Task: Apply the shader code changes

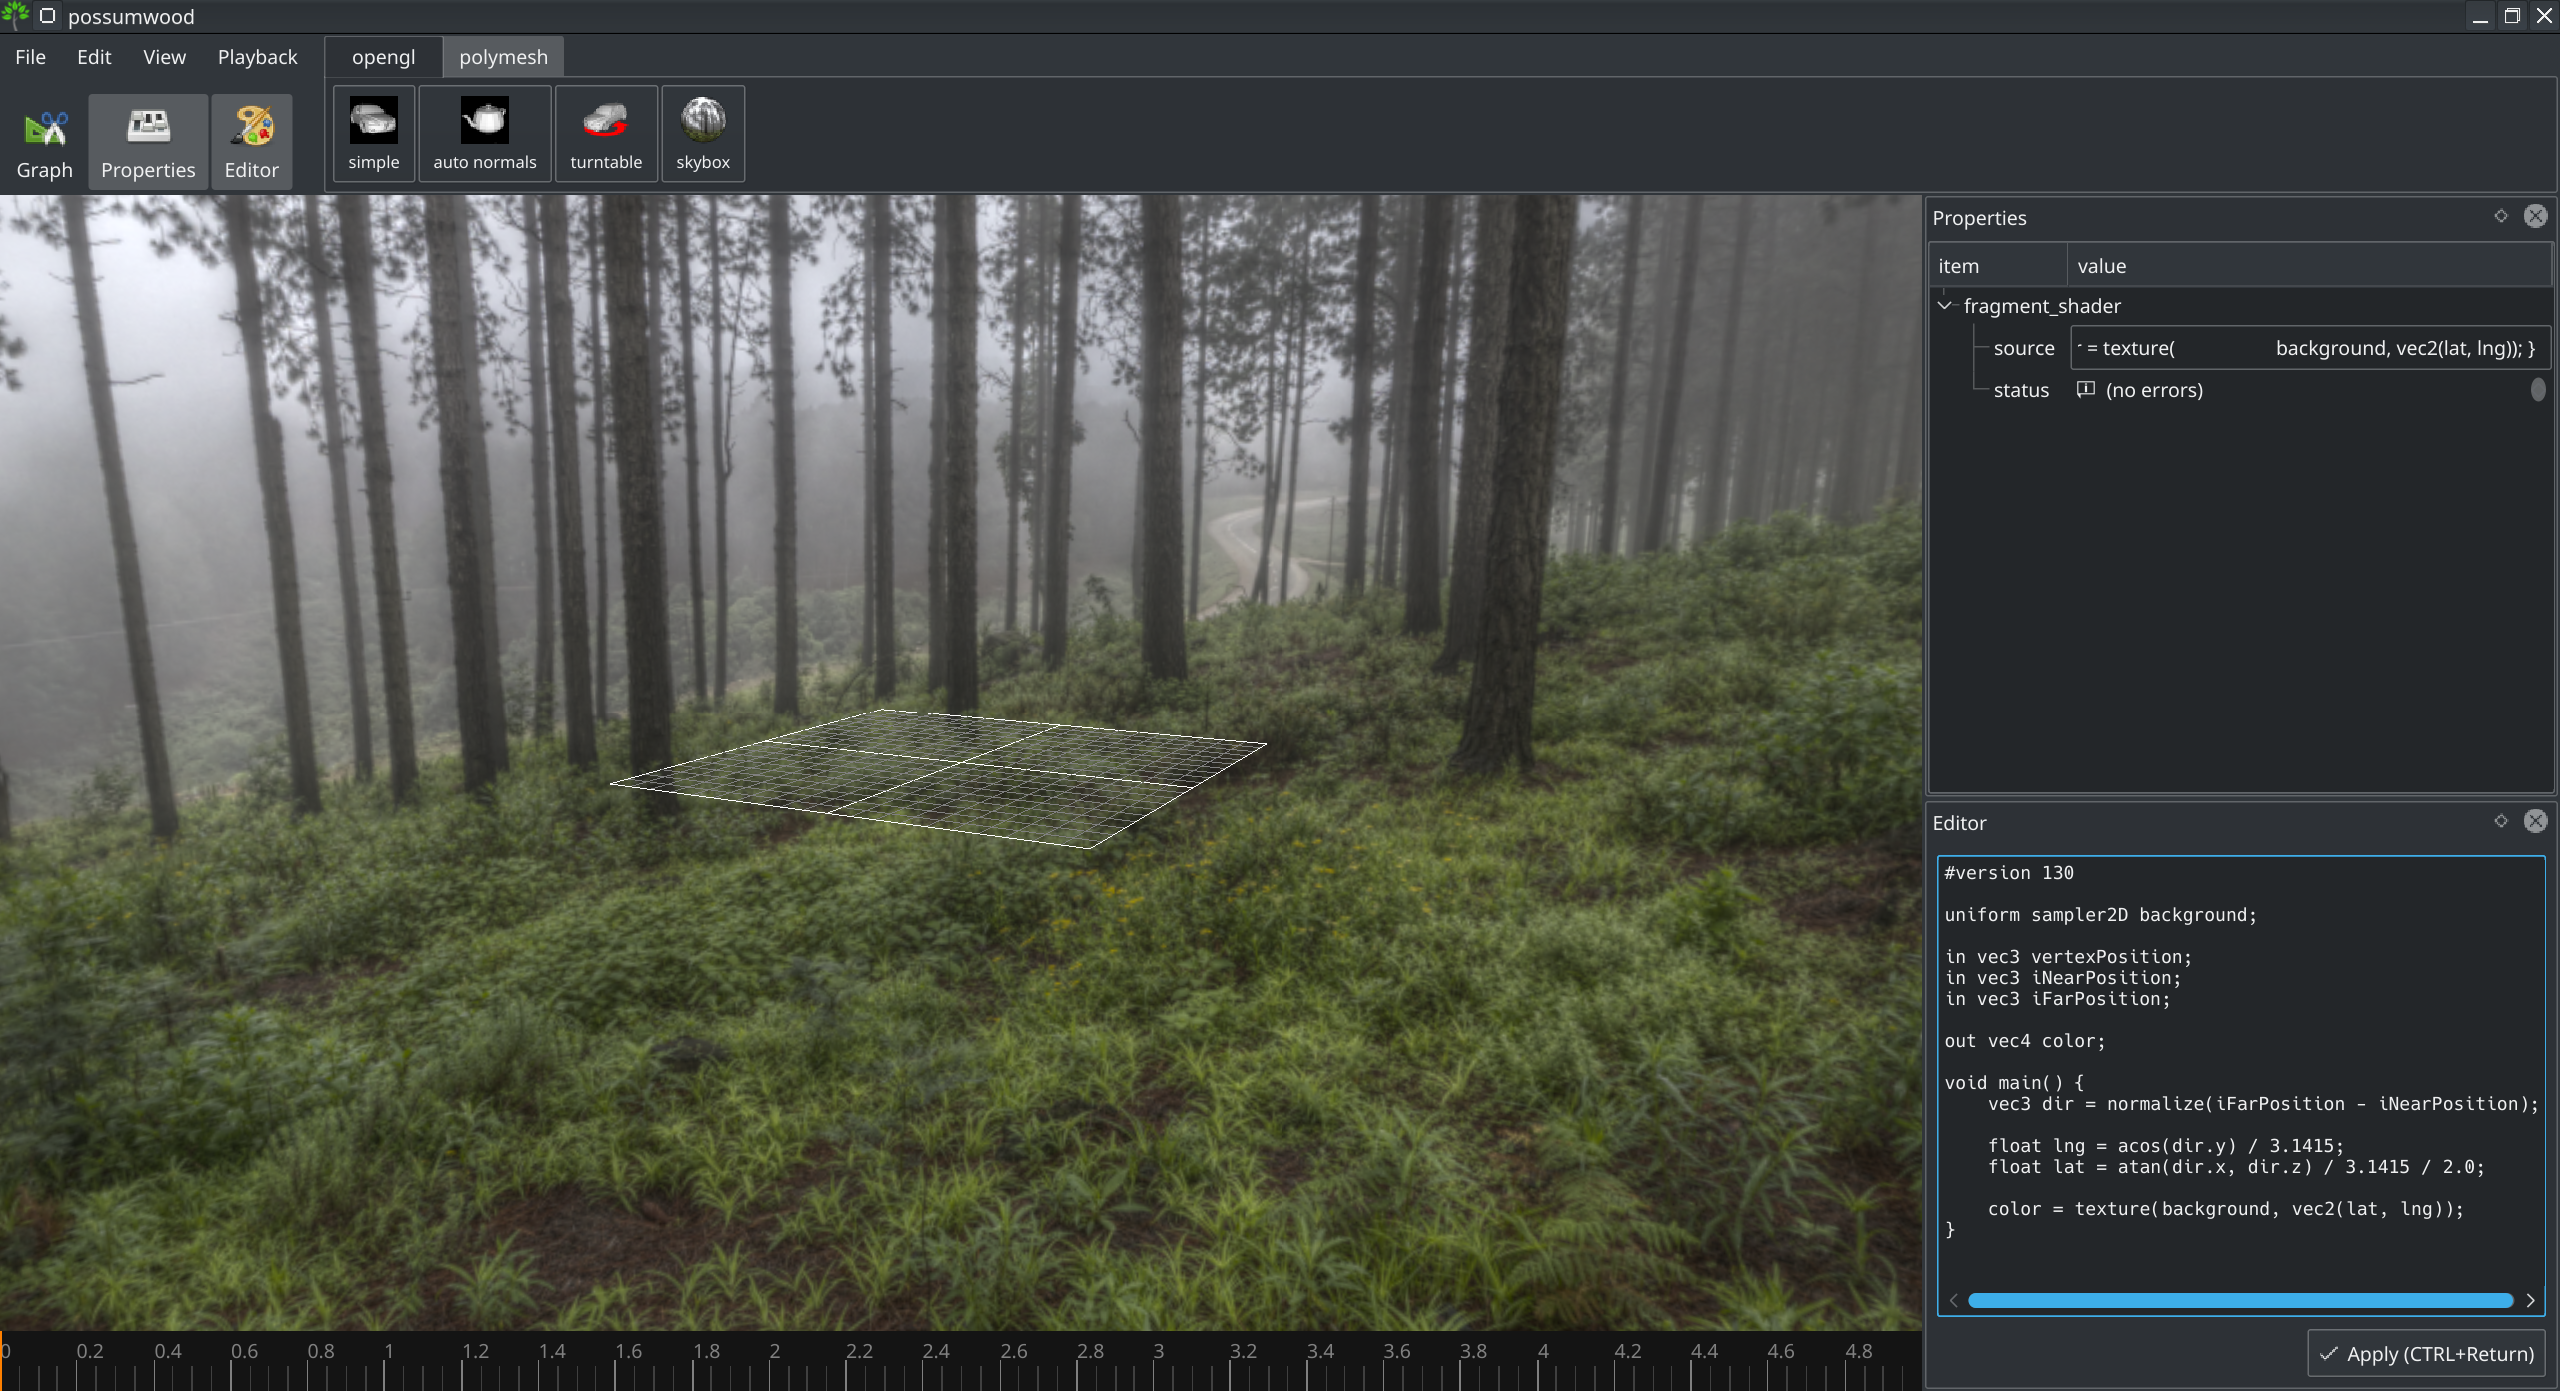Action: point(2426,1354)
